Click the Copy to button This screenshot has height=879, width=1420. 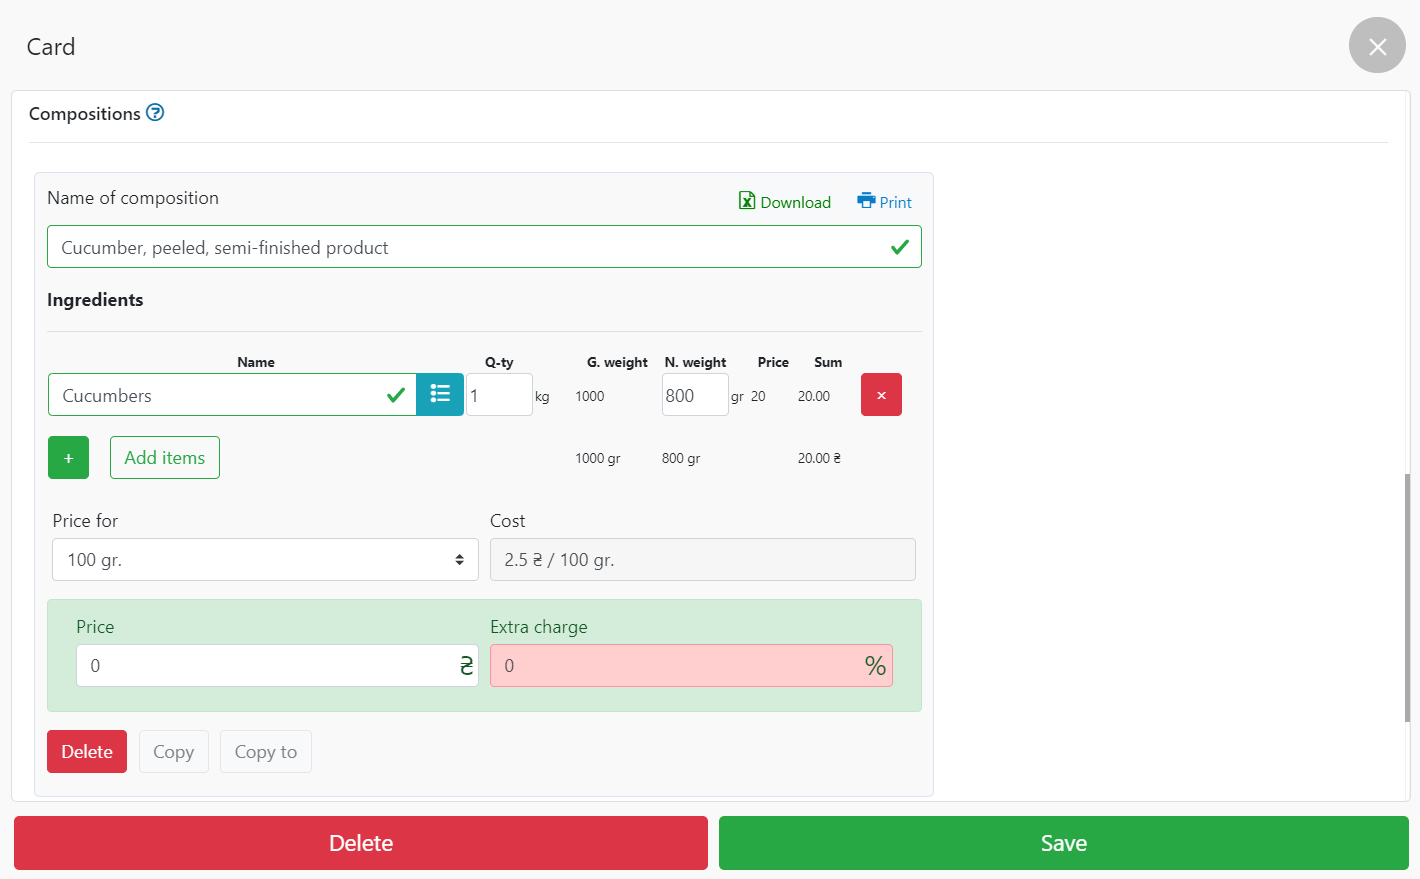coord(266,752)
